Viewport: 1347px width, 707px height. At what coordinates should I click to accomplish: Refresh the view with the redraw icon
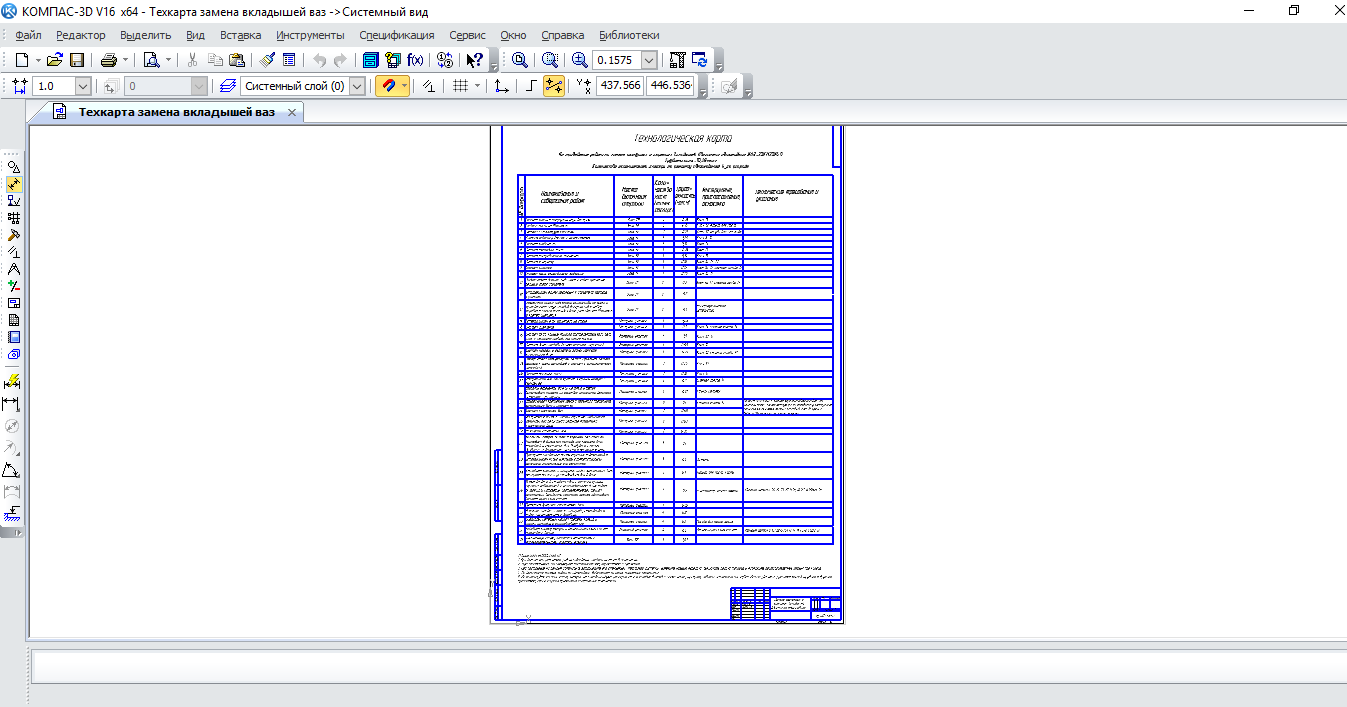(700, 60)
